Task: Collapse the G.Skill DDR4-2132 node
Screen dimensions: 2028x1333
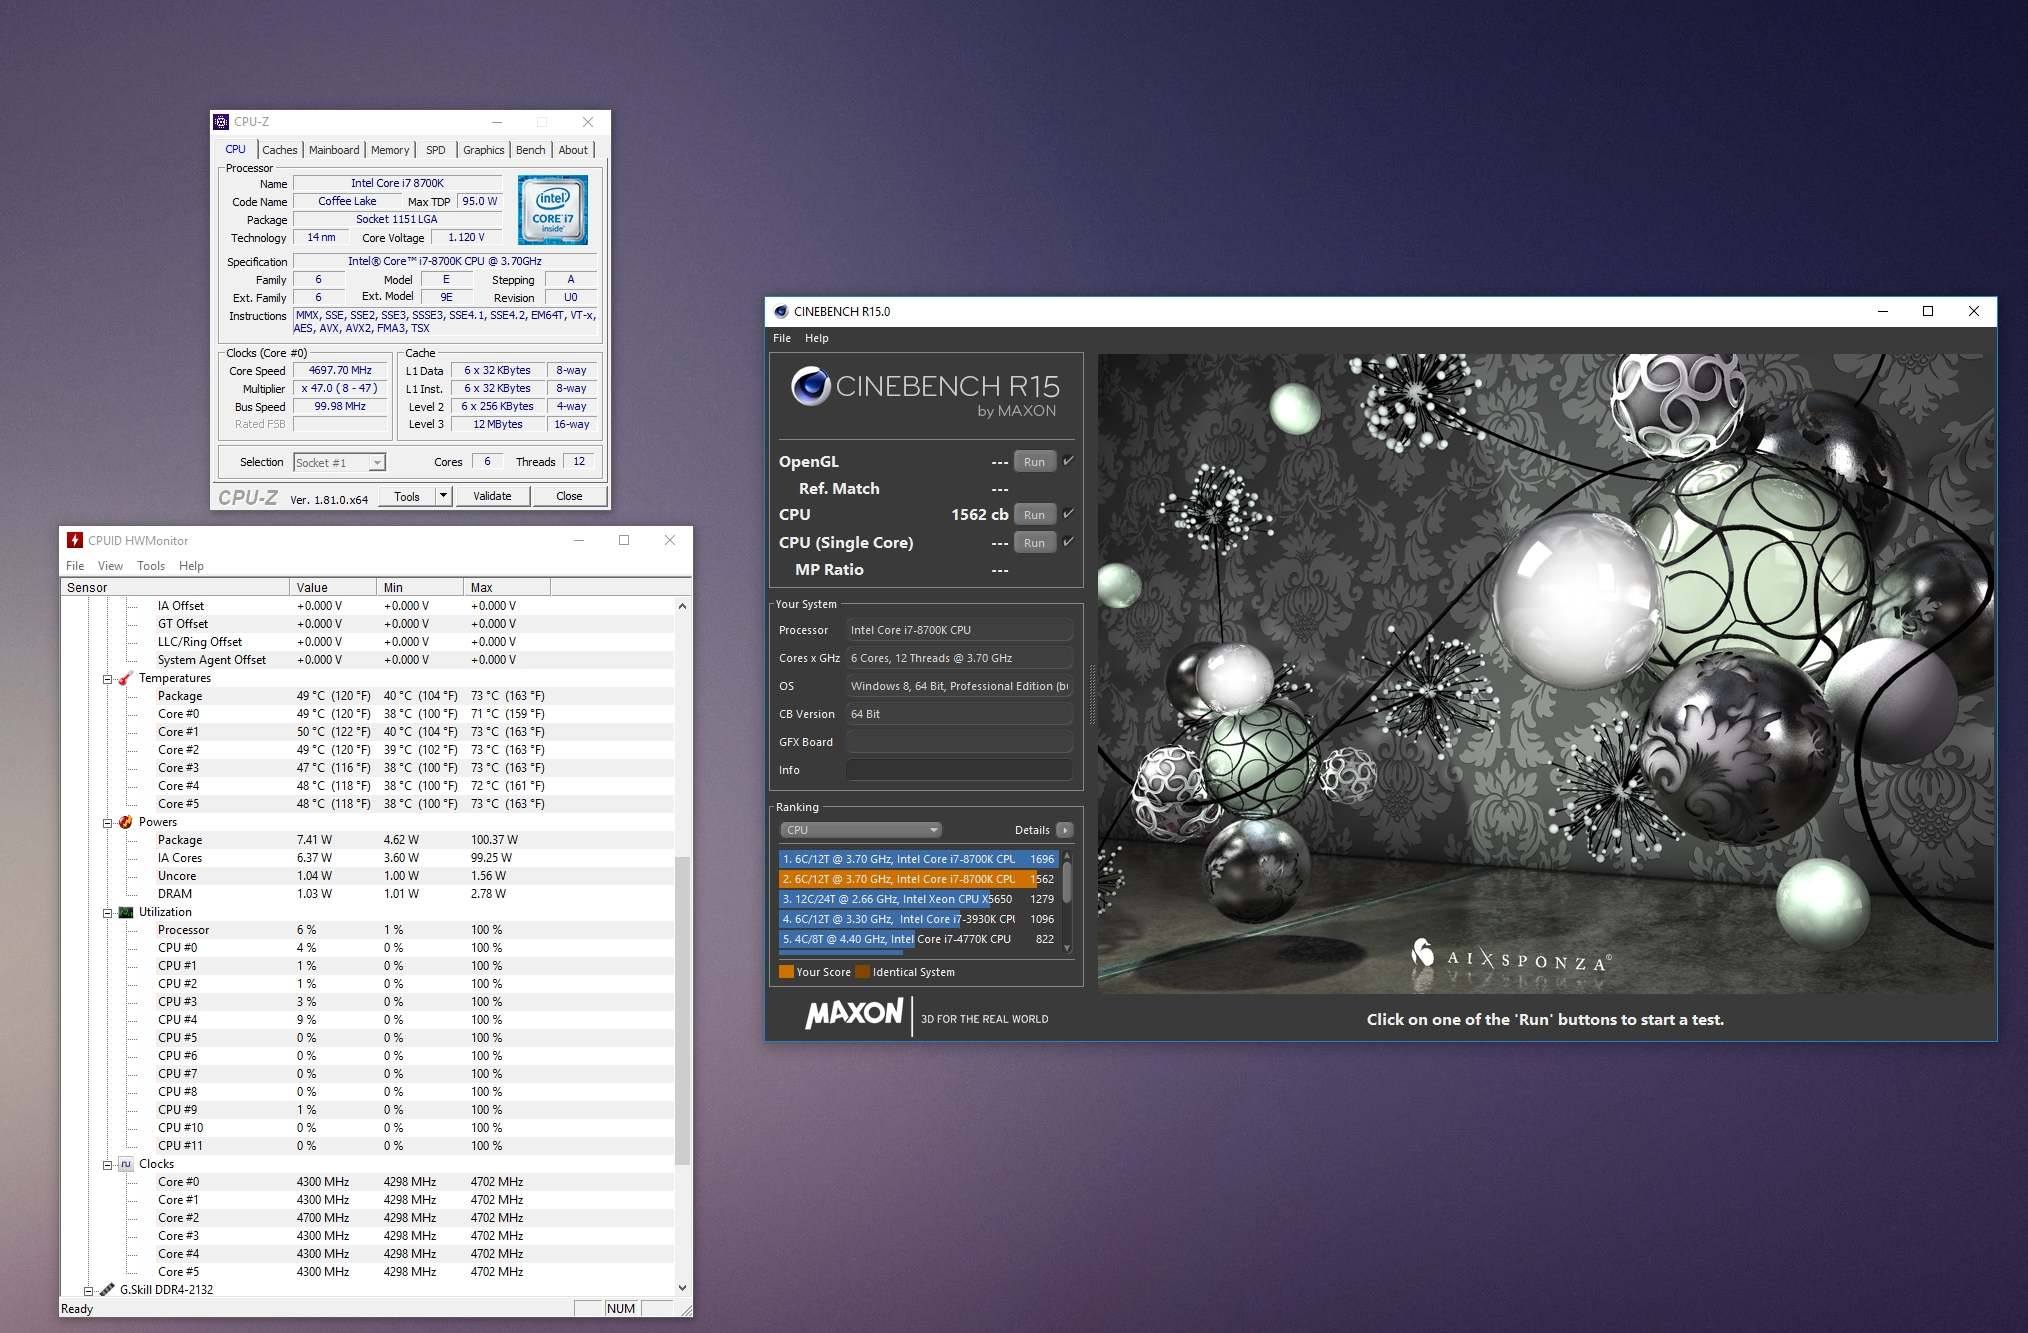Action: click(89, 1291)
